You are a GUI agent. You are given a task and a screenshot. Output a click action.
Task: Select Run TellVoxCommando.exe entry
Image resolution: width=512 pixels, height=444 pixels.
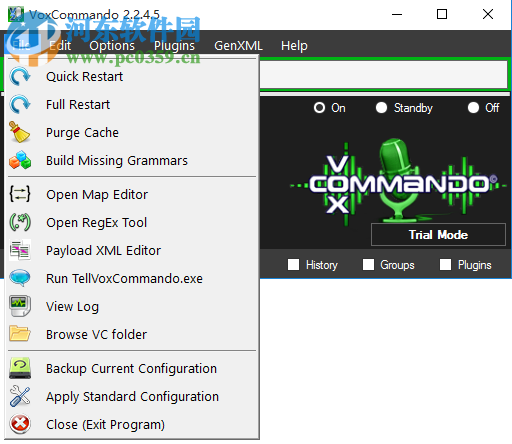click(x=132, y=278)
